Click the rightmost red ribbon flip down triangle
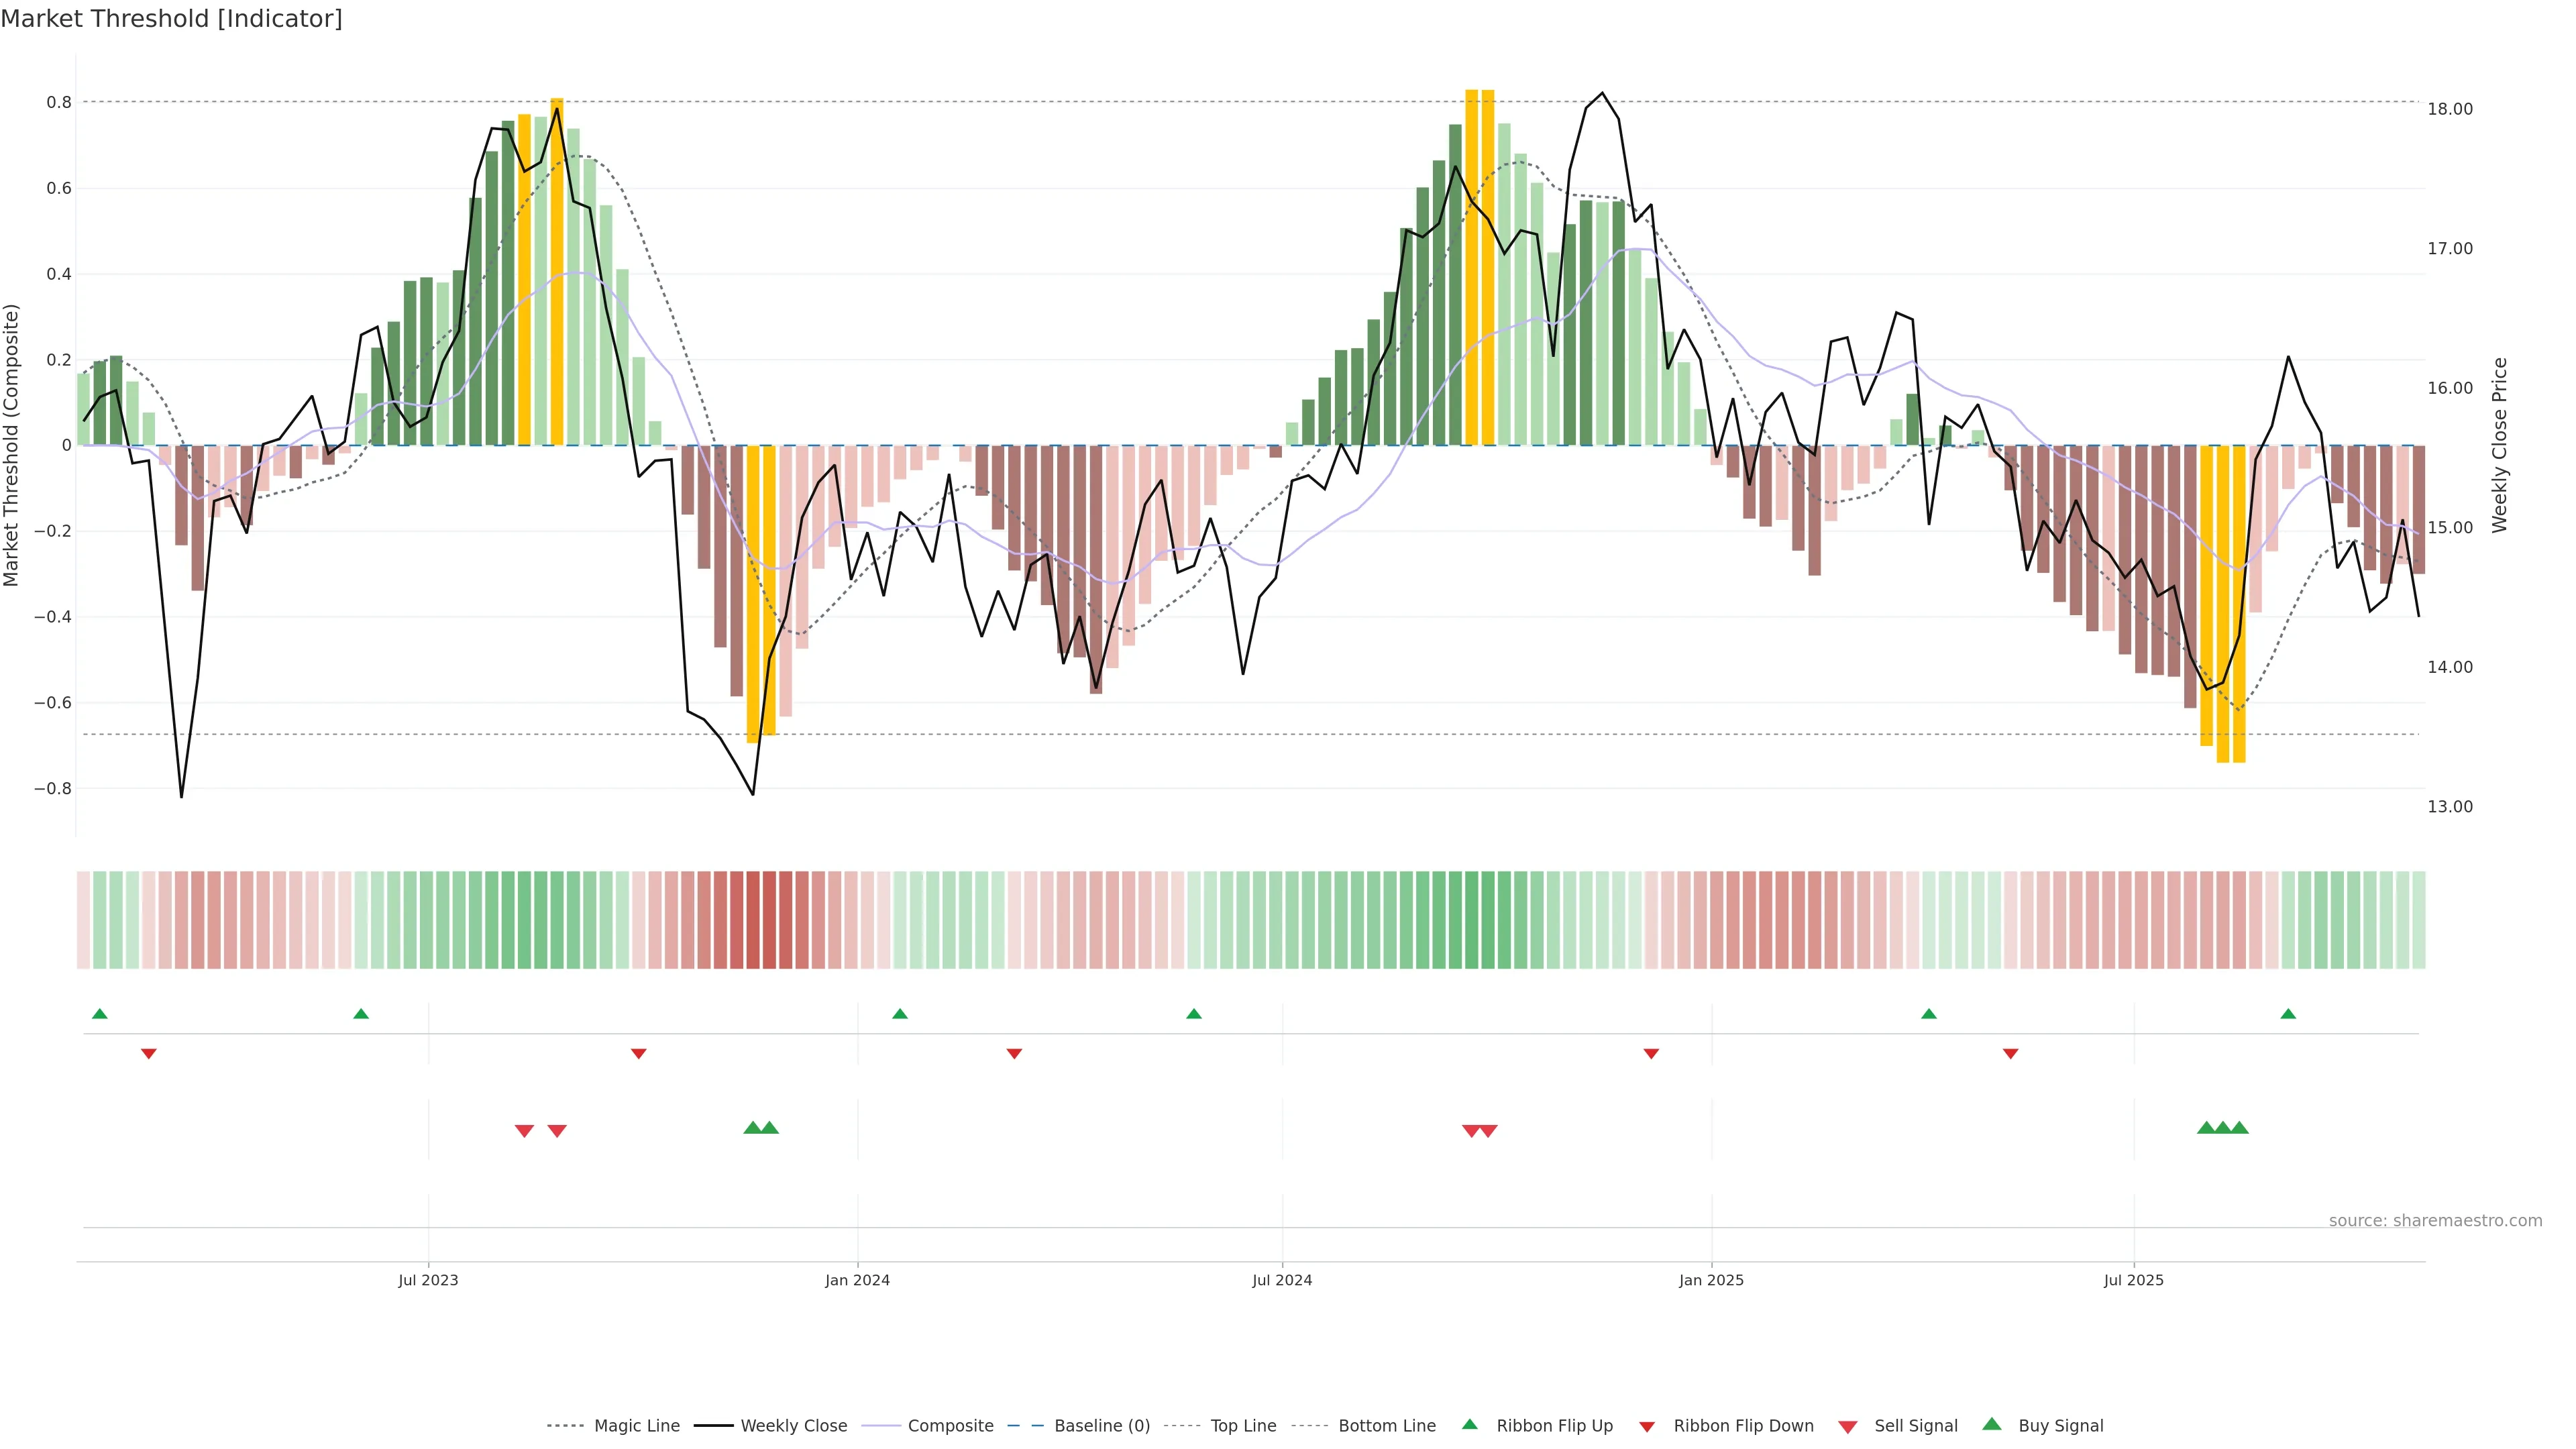Image resolution: width=2576 pixels, height=1449 pixels. click(x=2010, y=1053)
